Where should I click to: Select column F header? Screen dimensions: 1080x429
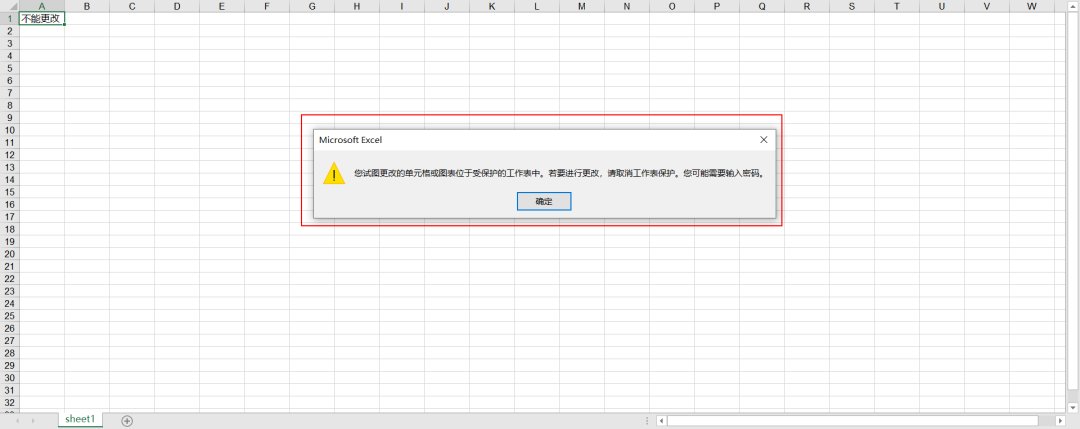(x=267, y=6)
